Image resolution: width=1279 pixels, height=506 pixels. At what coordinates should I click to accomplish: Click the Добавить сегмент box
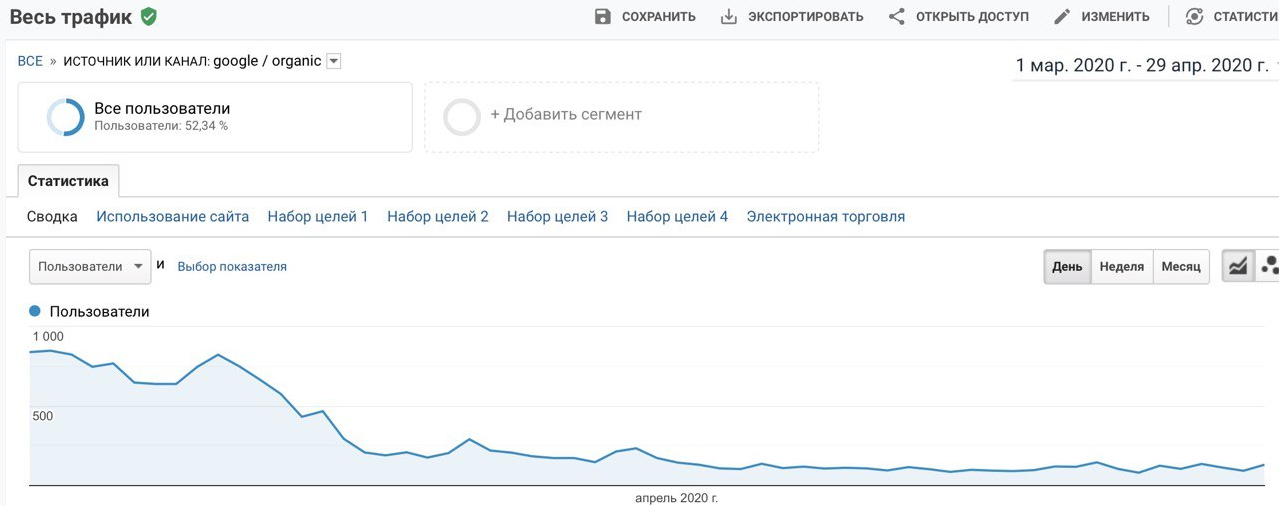(x=621, y=116)
